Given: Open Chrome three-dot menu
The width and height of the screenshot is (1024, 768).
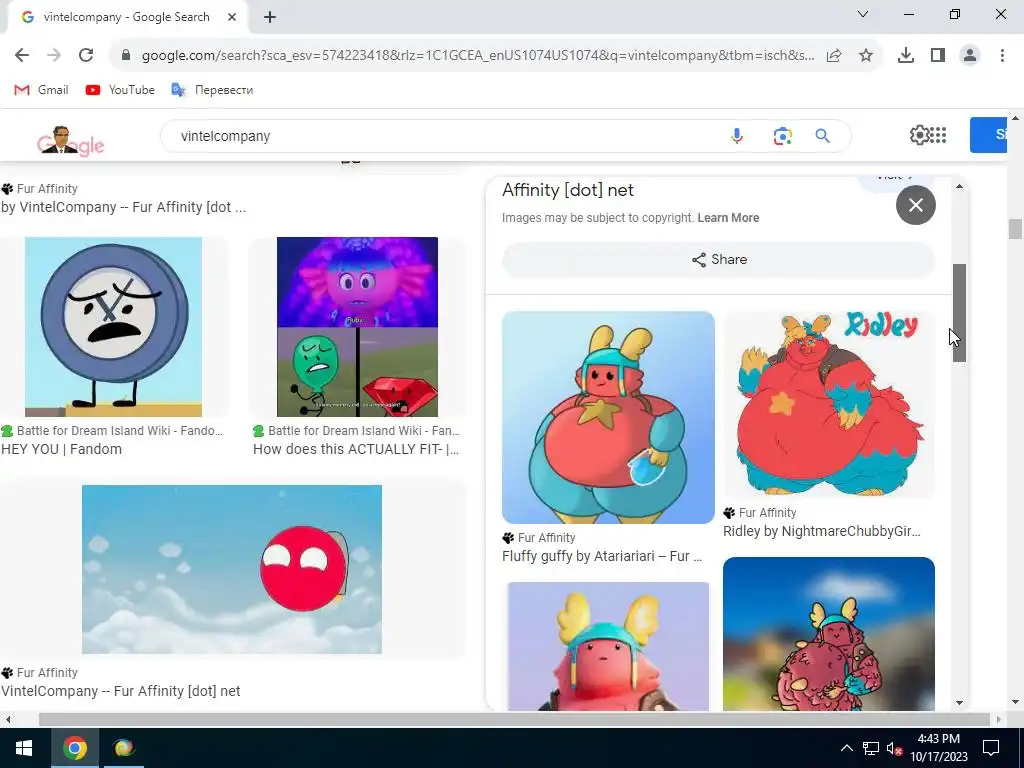Looking at the screenshot, I should (1002, 56).
